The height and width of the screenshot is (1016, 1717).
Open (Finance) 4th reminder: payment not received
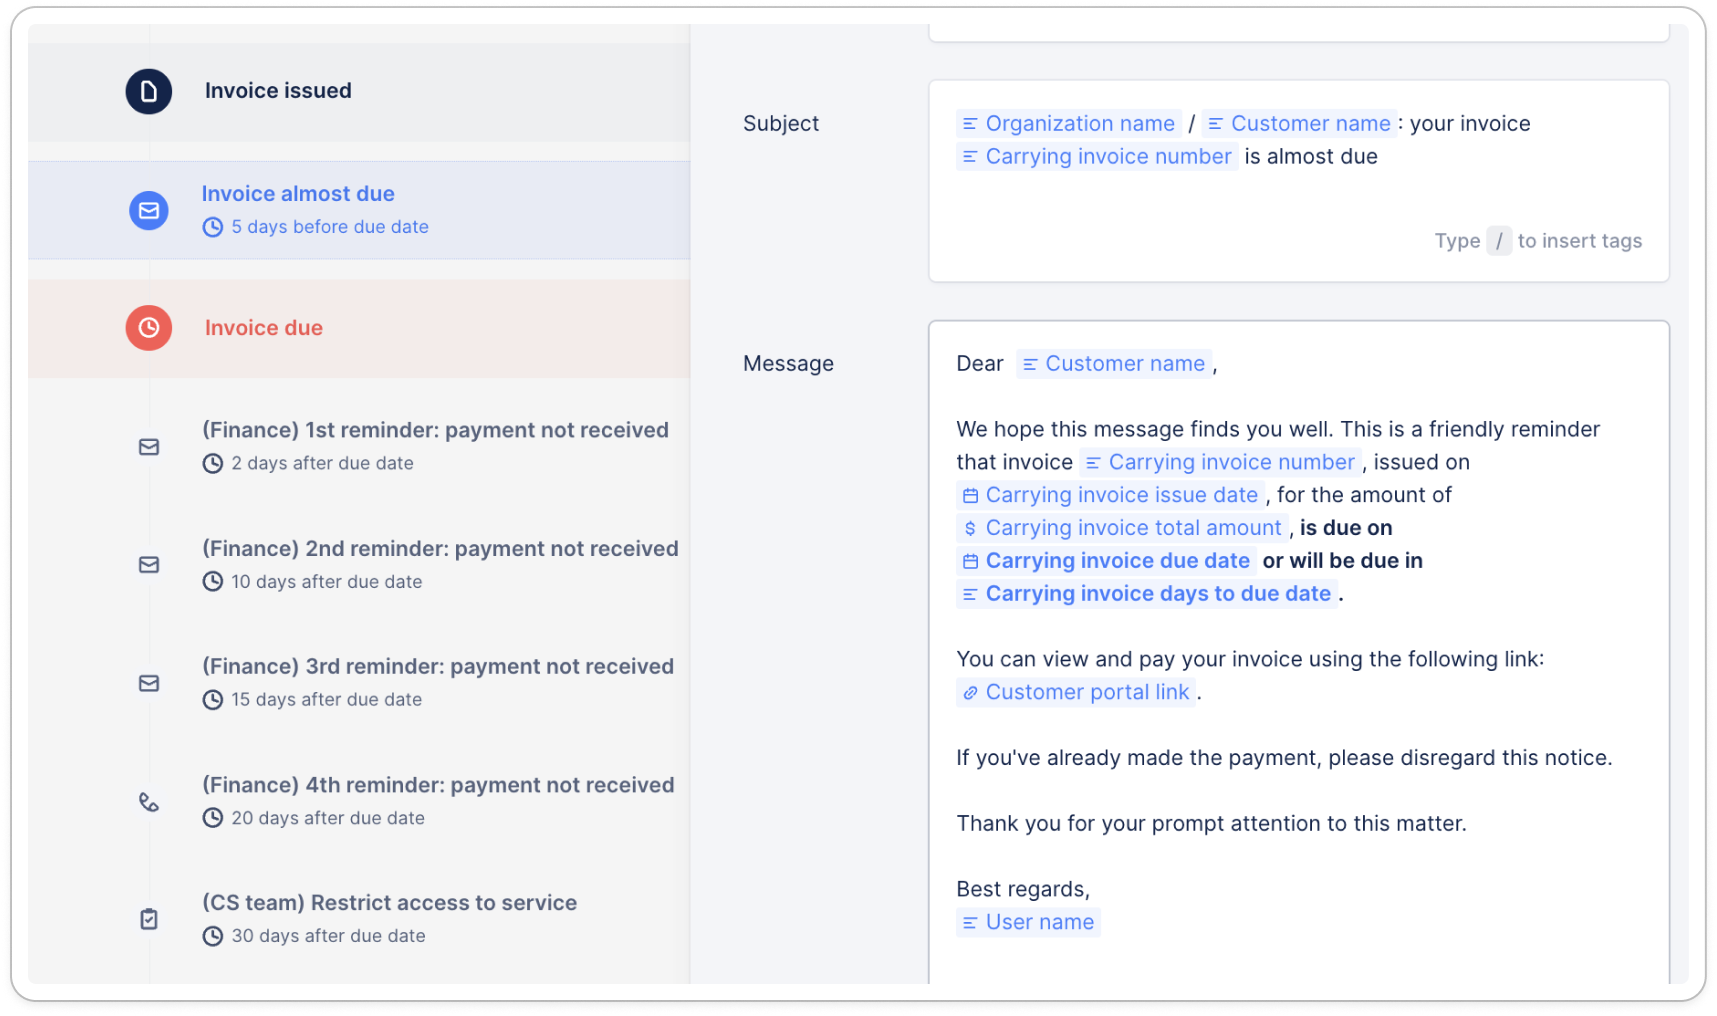click(x=438, y=785)
